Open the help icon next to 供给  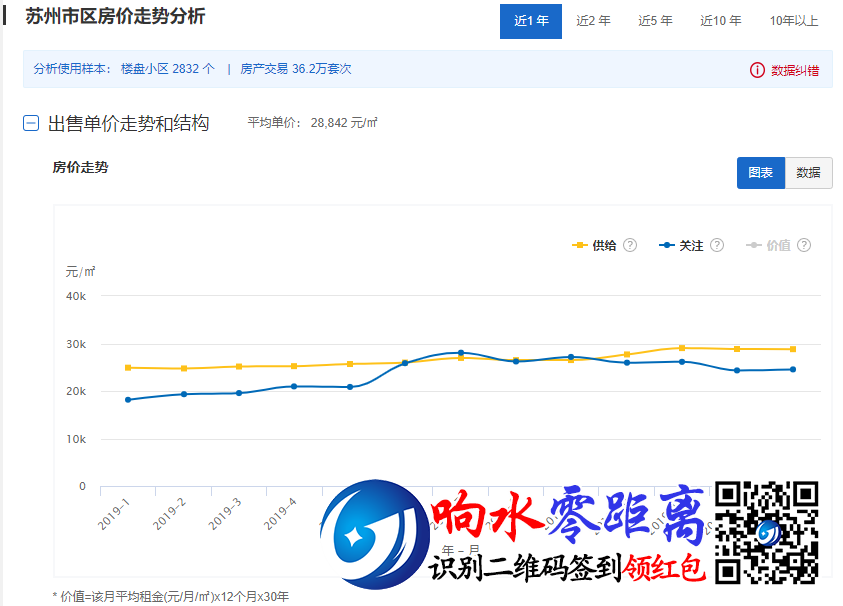click(x=630, y=245)
